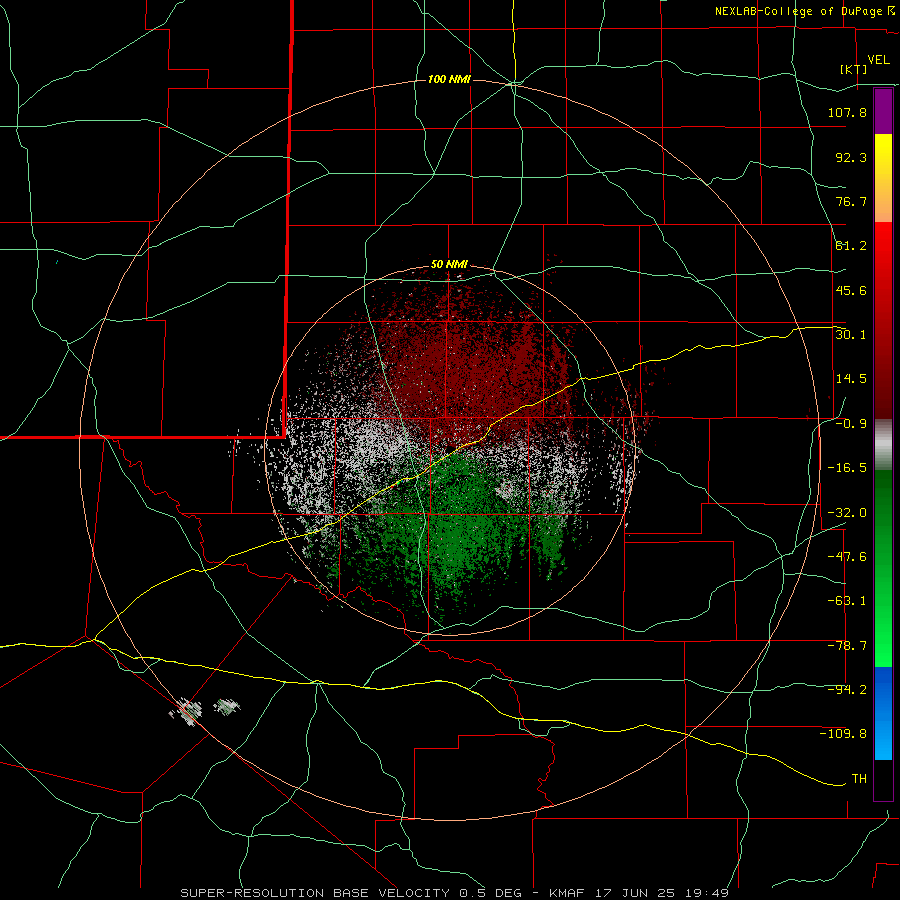Pick the blue segment of the velocity color bar
Viewport: 900px width, 900px height.
click(883, 713)
